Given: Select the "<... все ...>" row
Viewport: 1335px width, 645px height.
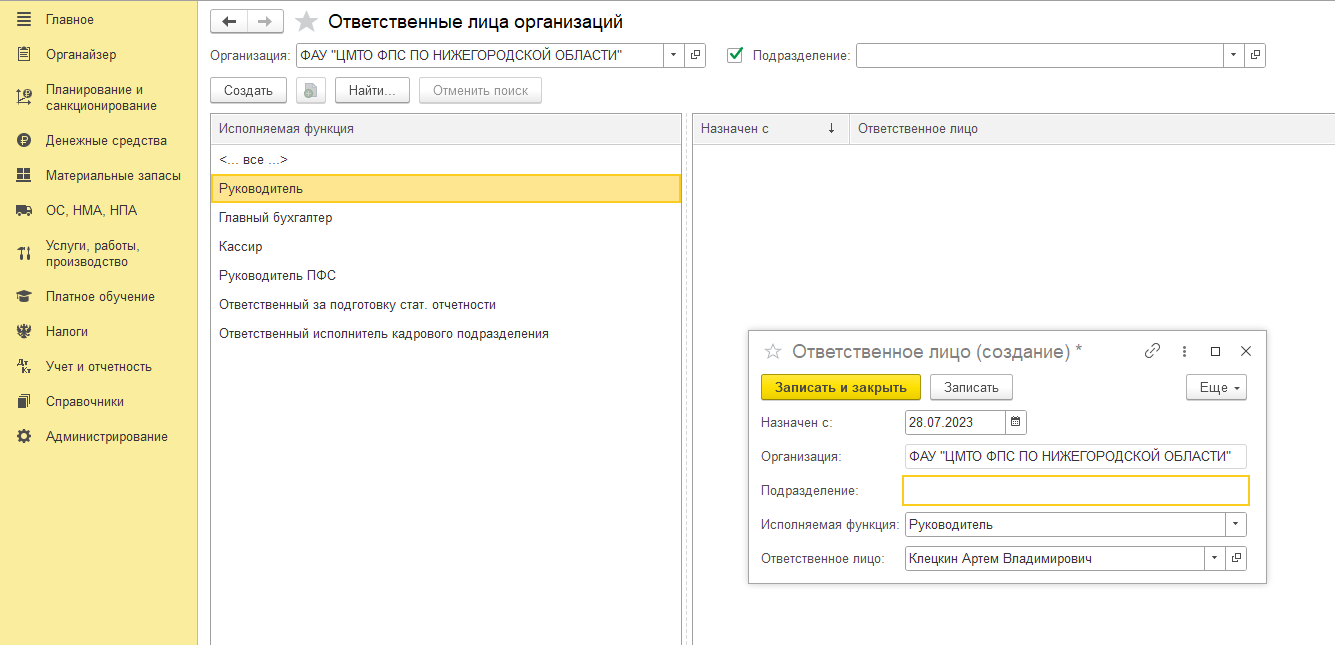Looking at the screenshot, I should pyautogui.click(x=446, y=159).
